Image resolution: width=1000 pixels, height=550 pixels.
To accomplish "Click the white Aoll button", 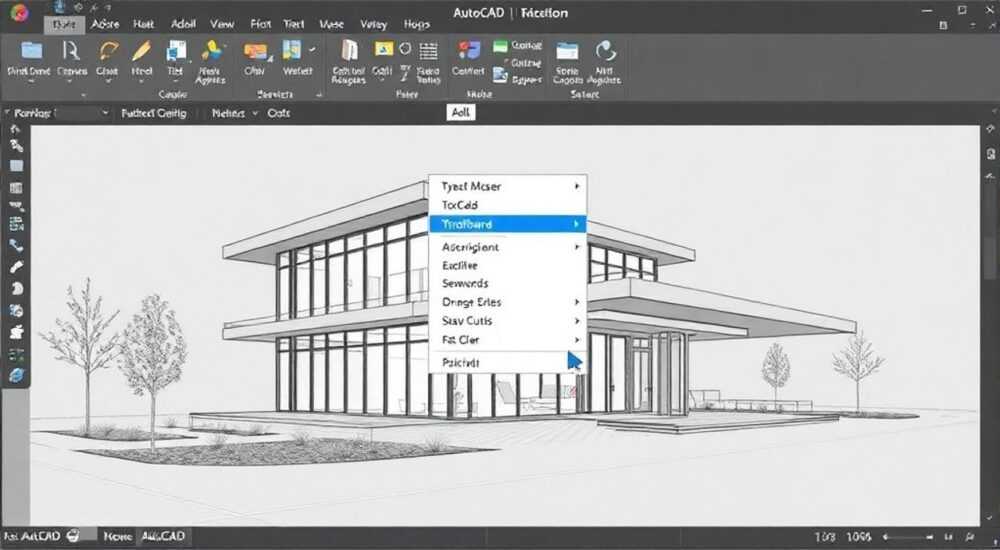I will [460, 112].
